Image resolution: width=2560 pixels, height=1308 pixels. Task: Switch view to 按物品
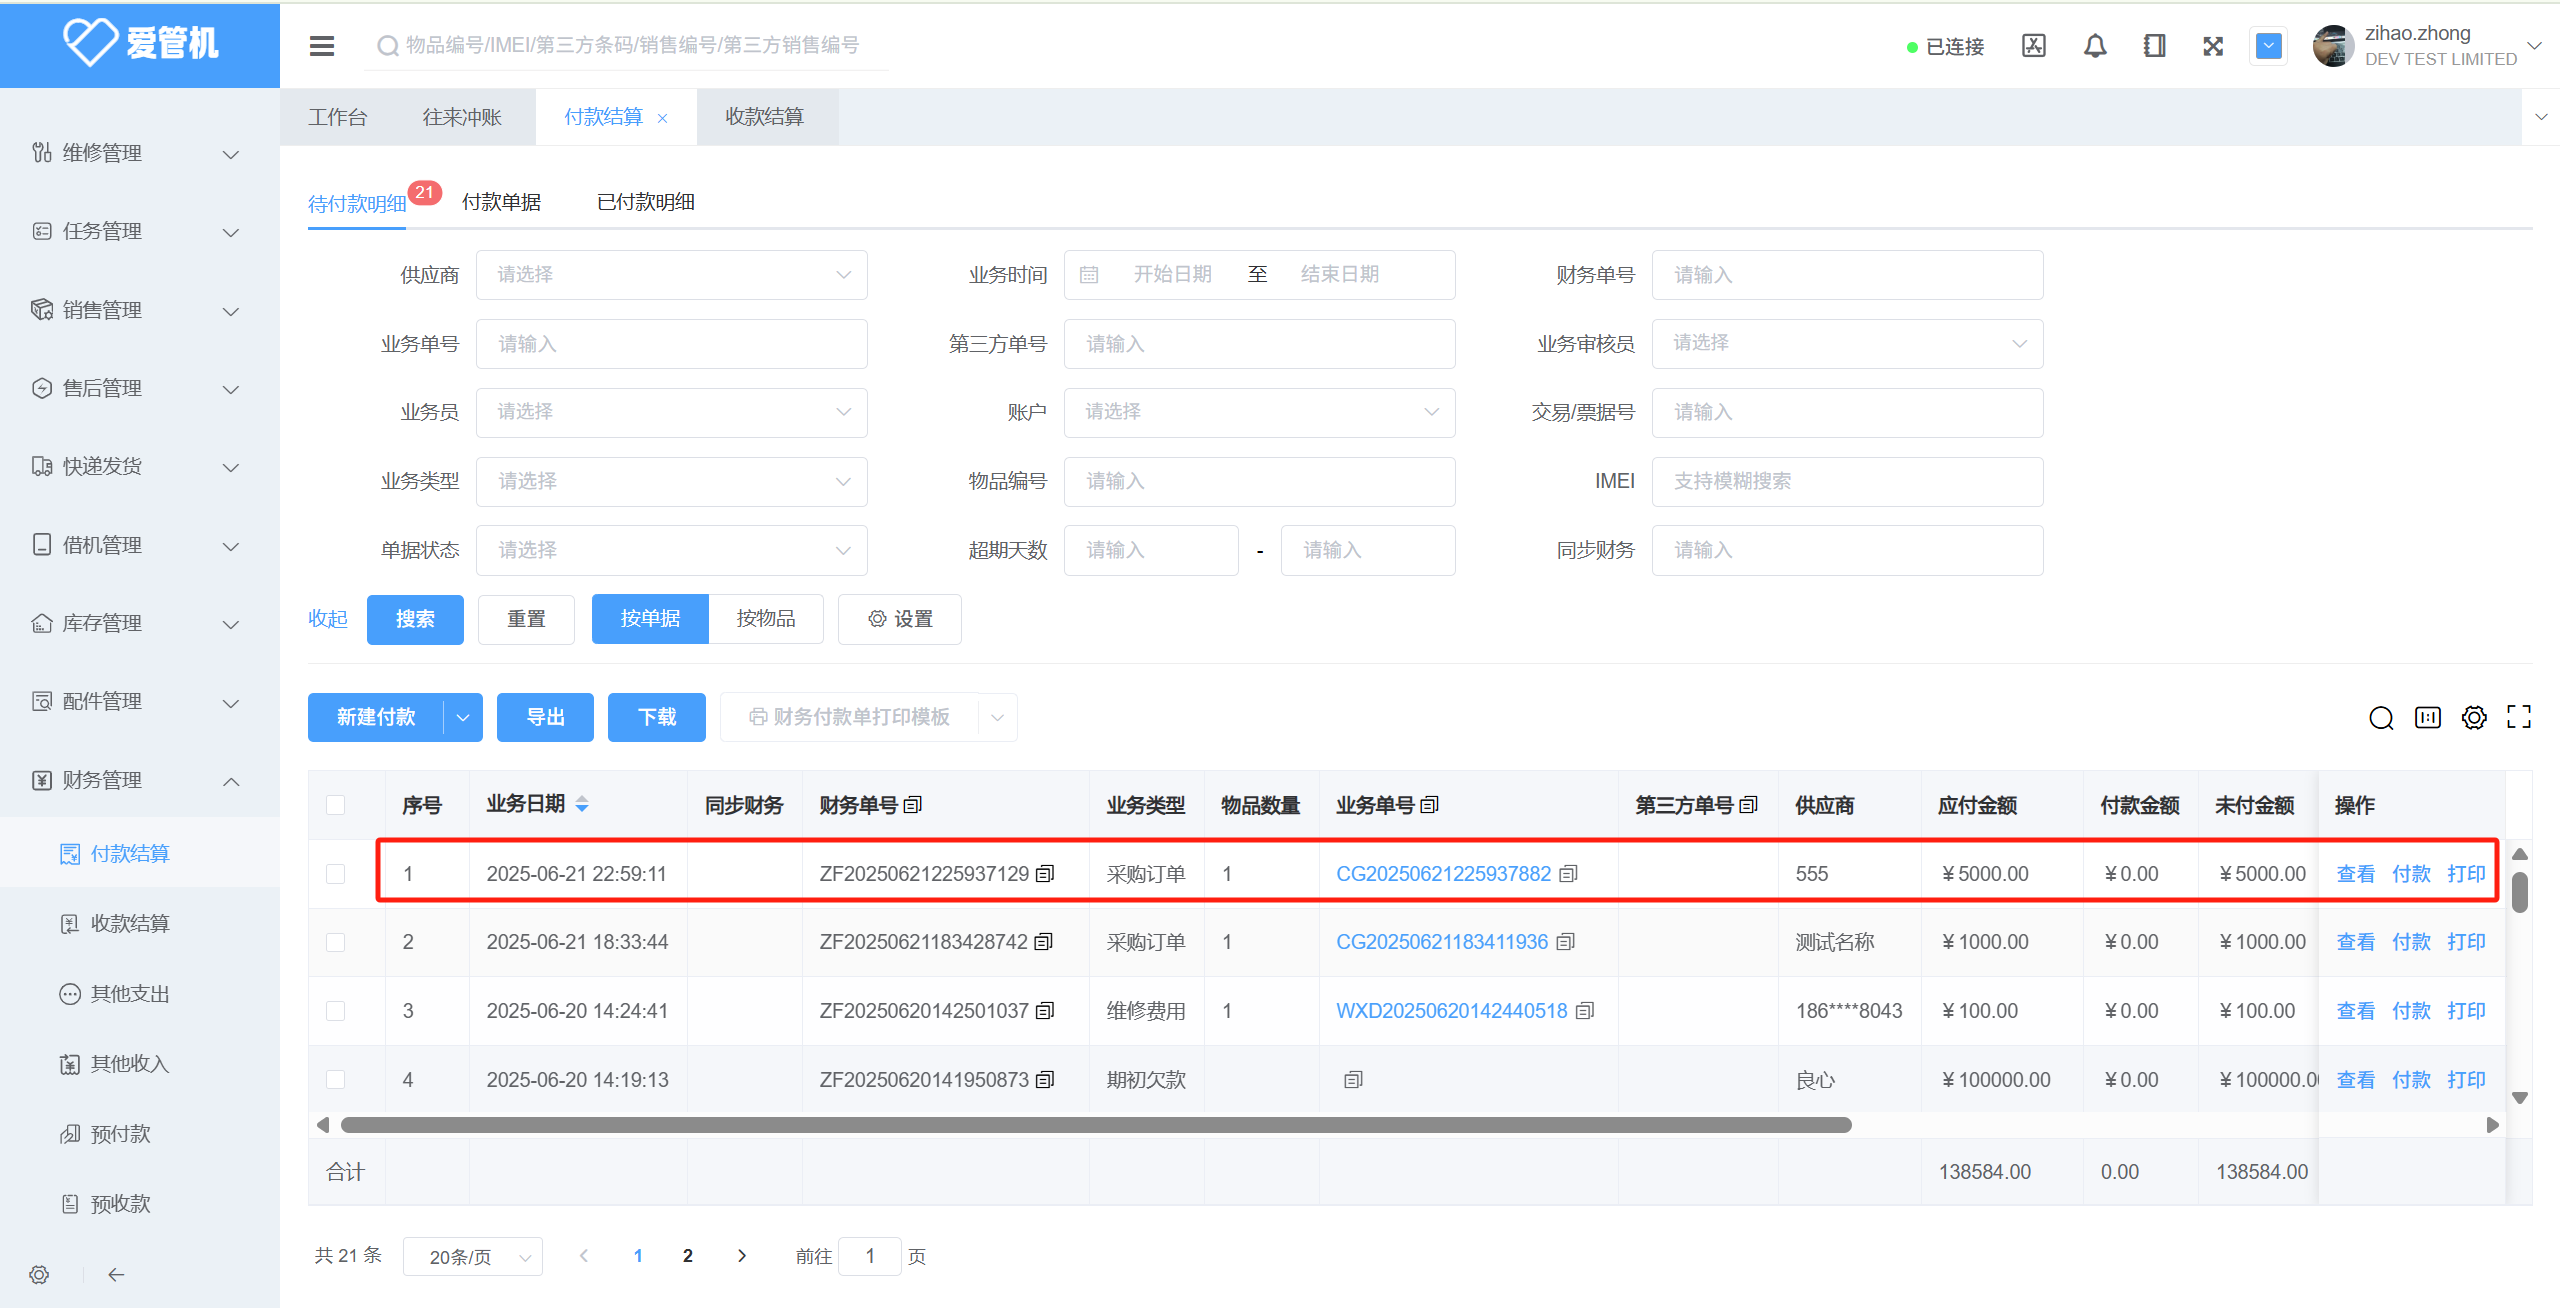(766, 619)
